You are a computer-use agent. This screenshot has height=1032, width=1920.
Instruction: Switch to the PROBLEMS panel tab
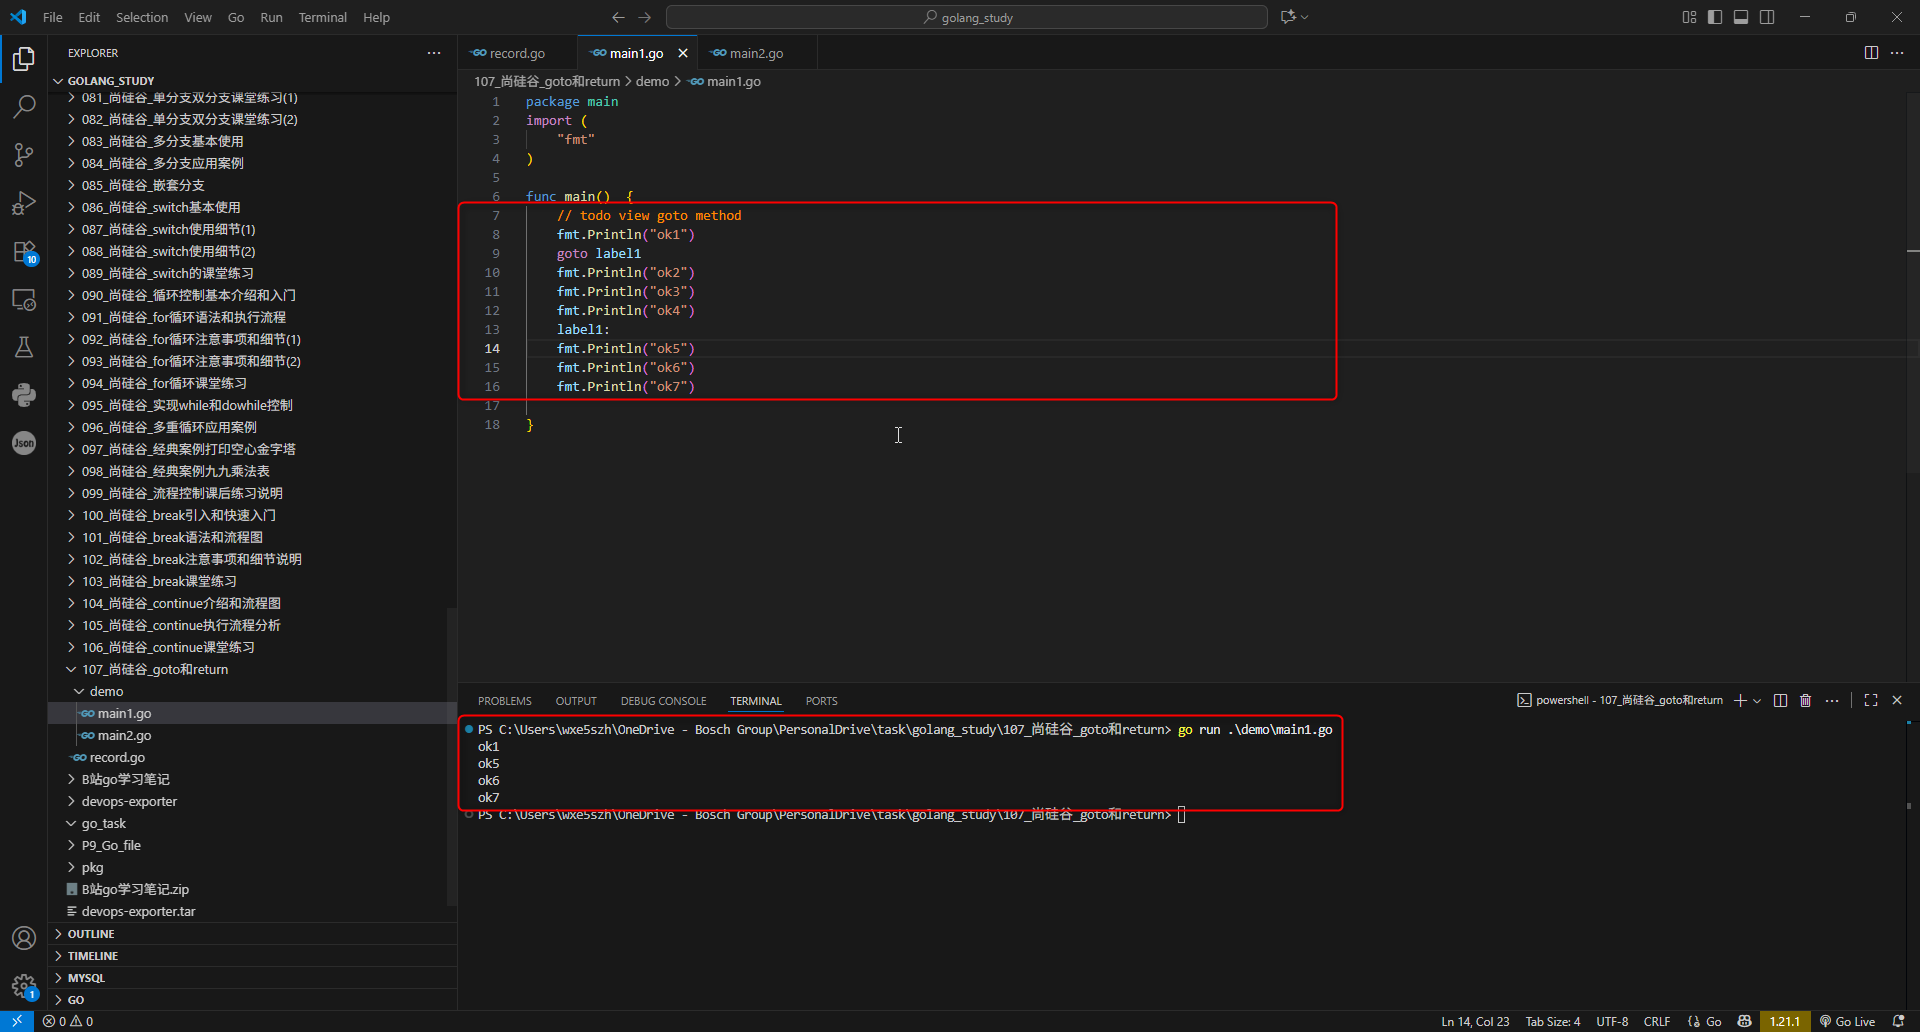[505, 701]
